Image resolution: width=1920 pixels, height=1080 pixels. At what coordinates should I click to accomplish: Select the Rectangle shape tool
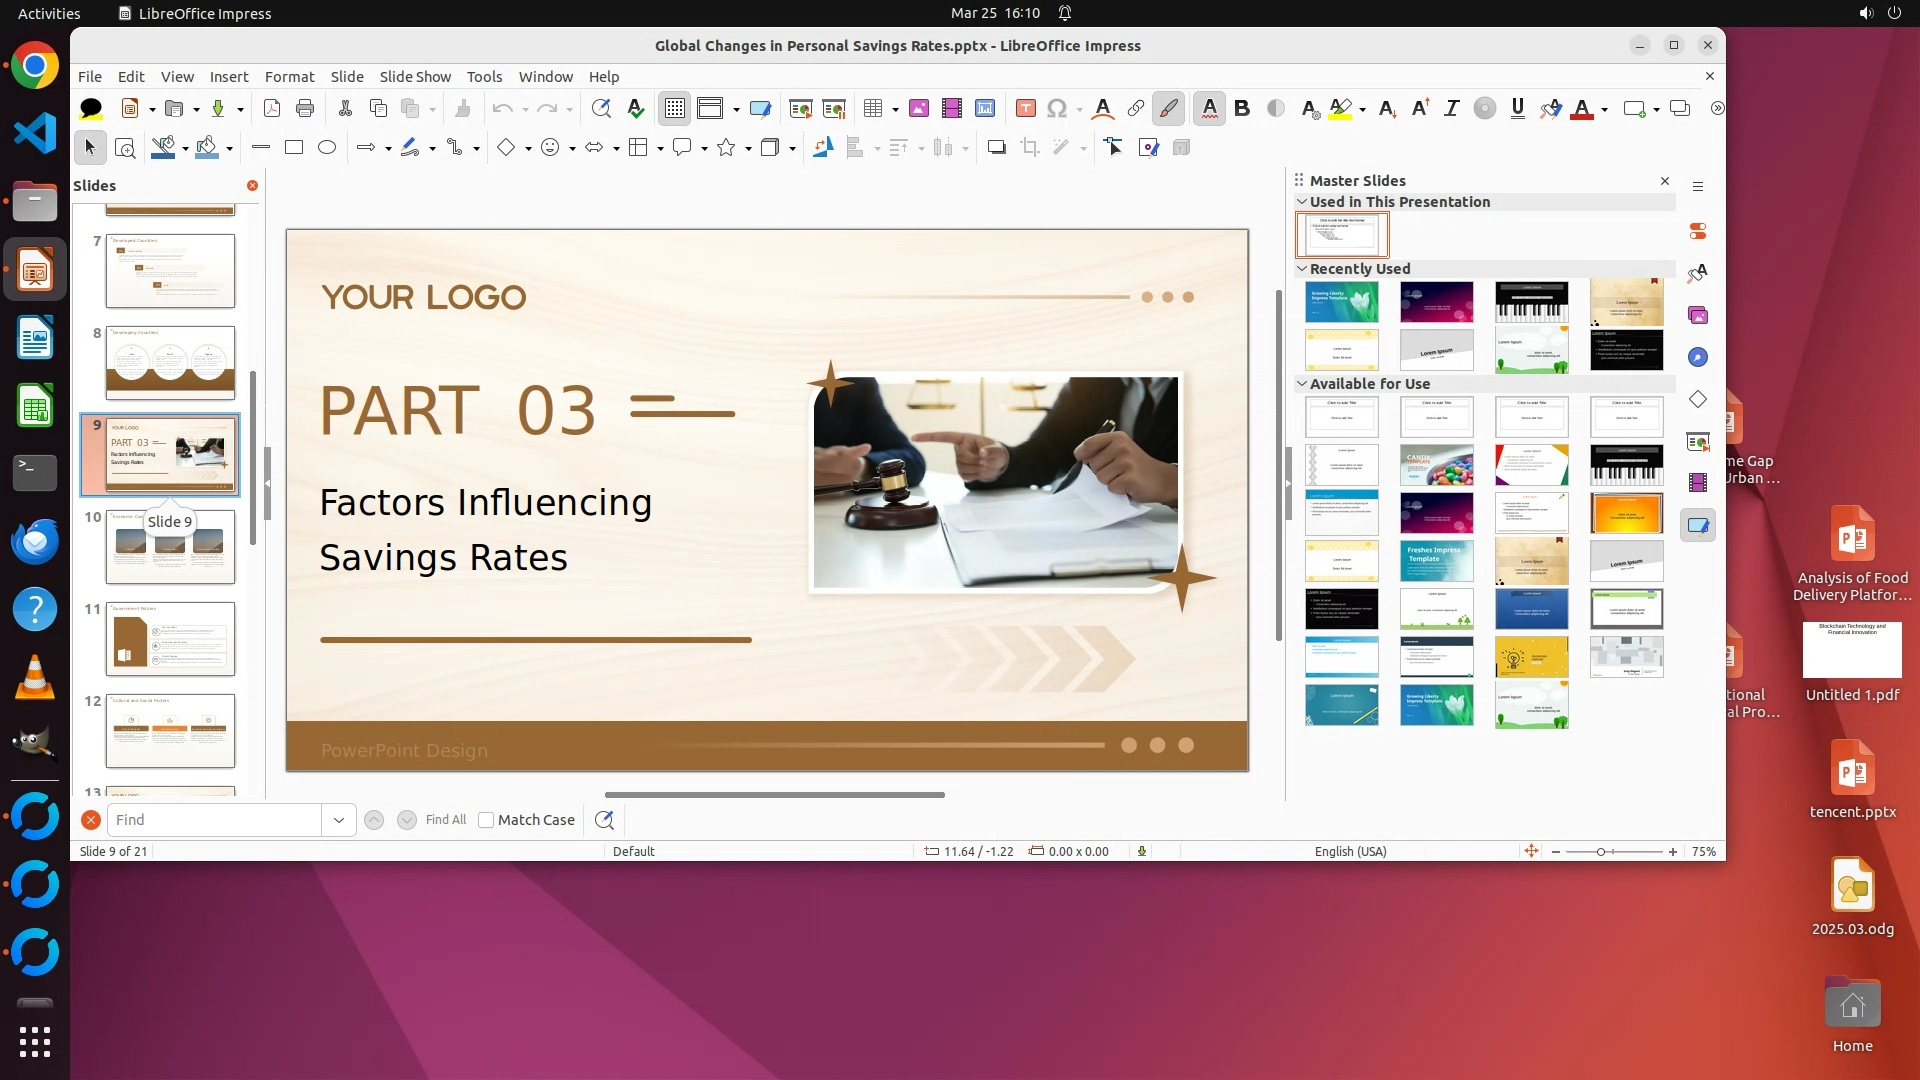[x=294, y=148]
